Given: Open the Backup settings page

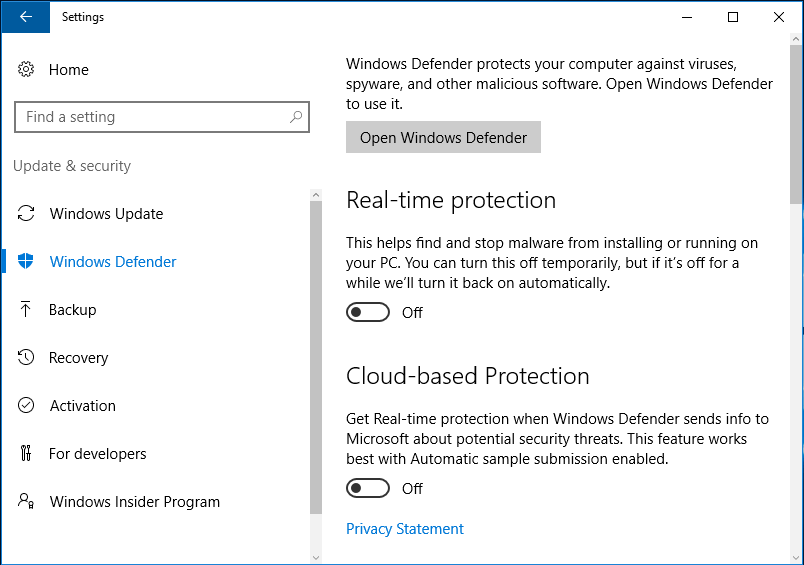Looking at the screenshot, I should pyautogui.click(x=72, y=310).
